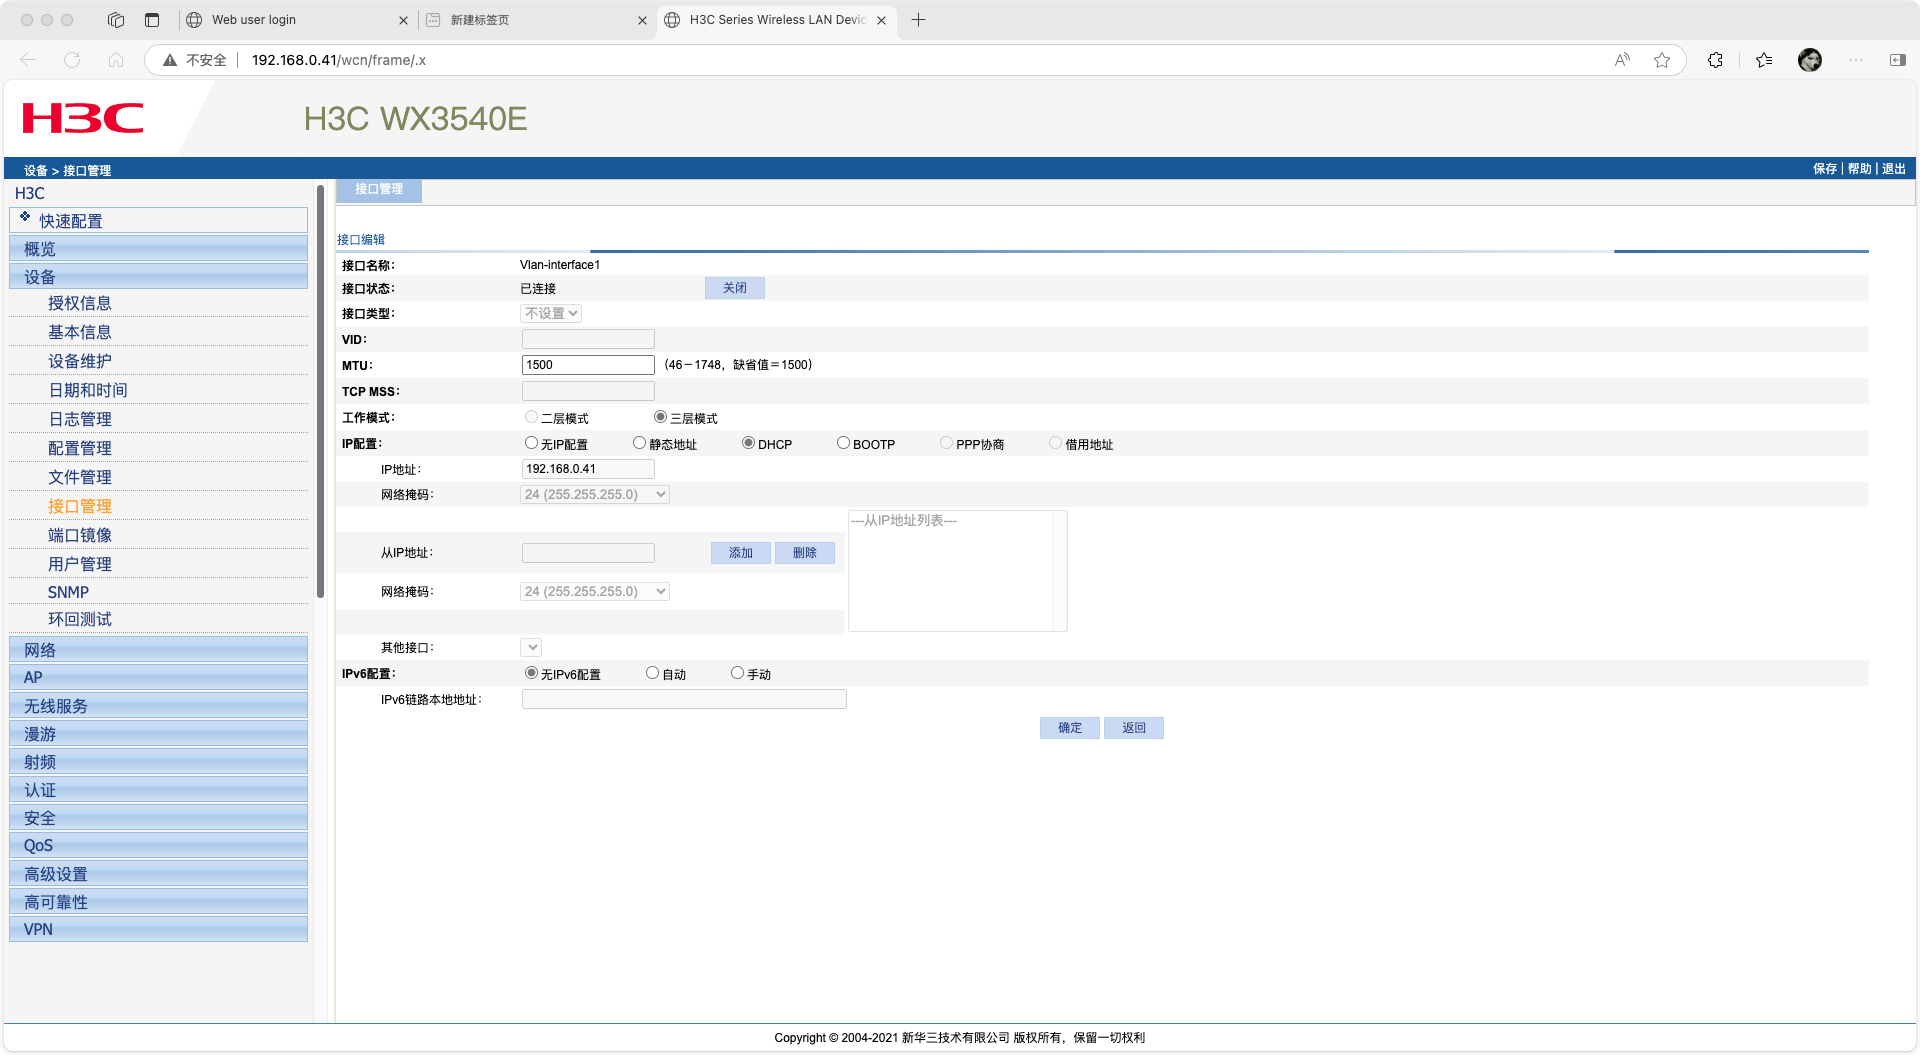This screenshot has height=1055, width=1920.
Task: Expand the VPN menu section
Action: click(x=158, y=930)
